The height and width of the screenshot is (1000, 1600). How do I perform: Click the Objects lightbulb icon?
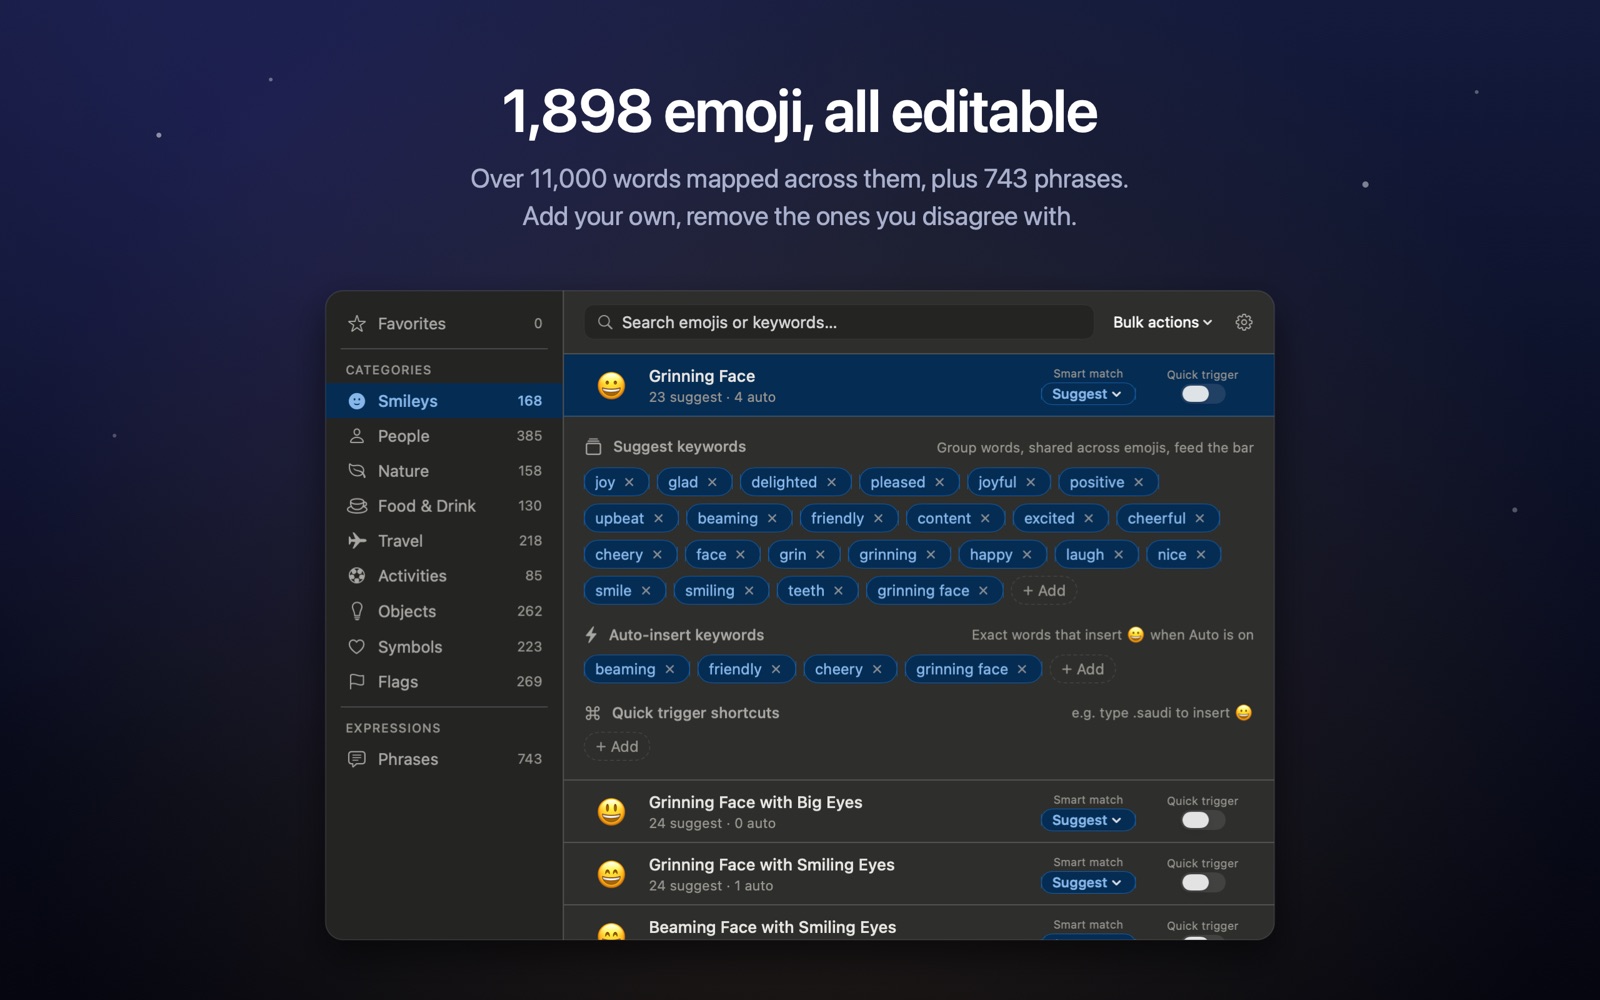(x=357, y=611)
